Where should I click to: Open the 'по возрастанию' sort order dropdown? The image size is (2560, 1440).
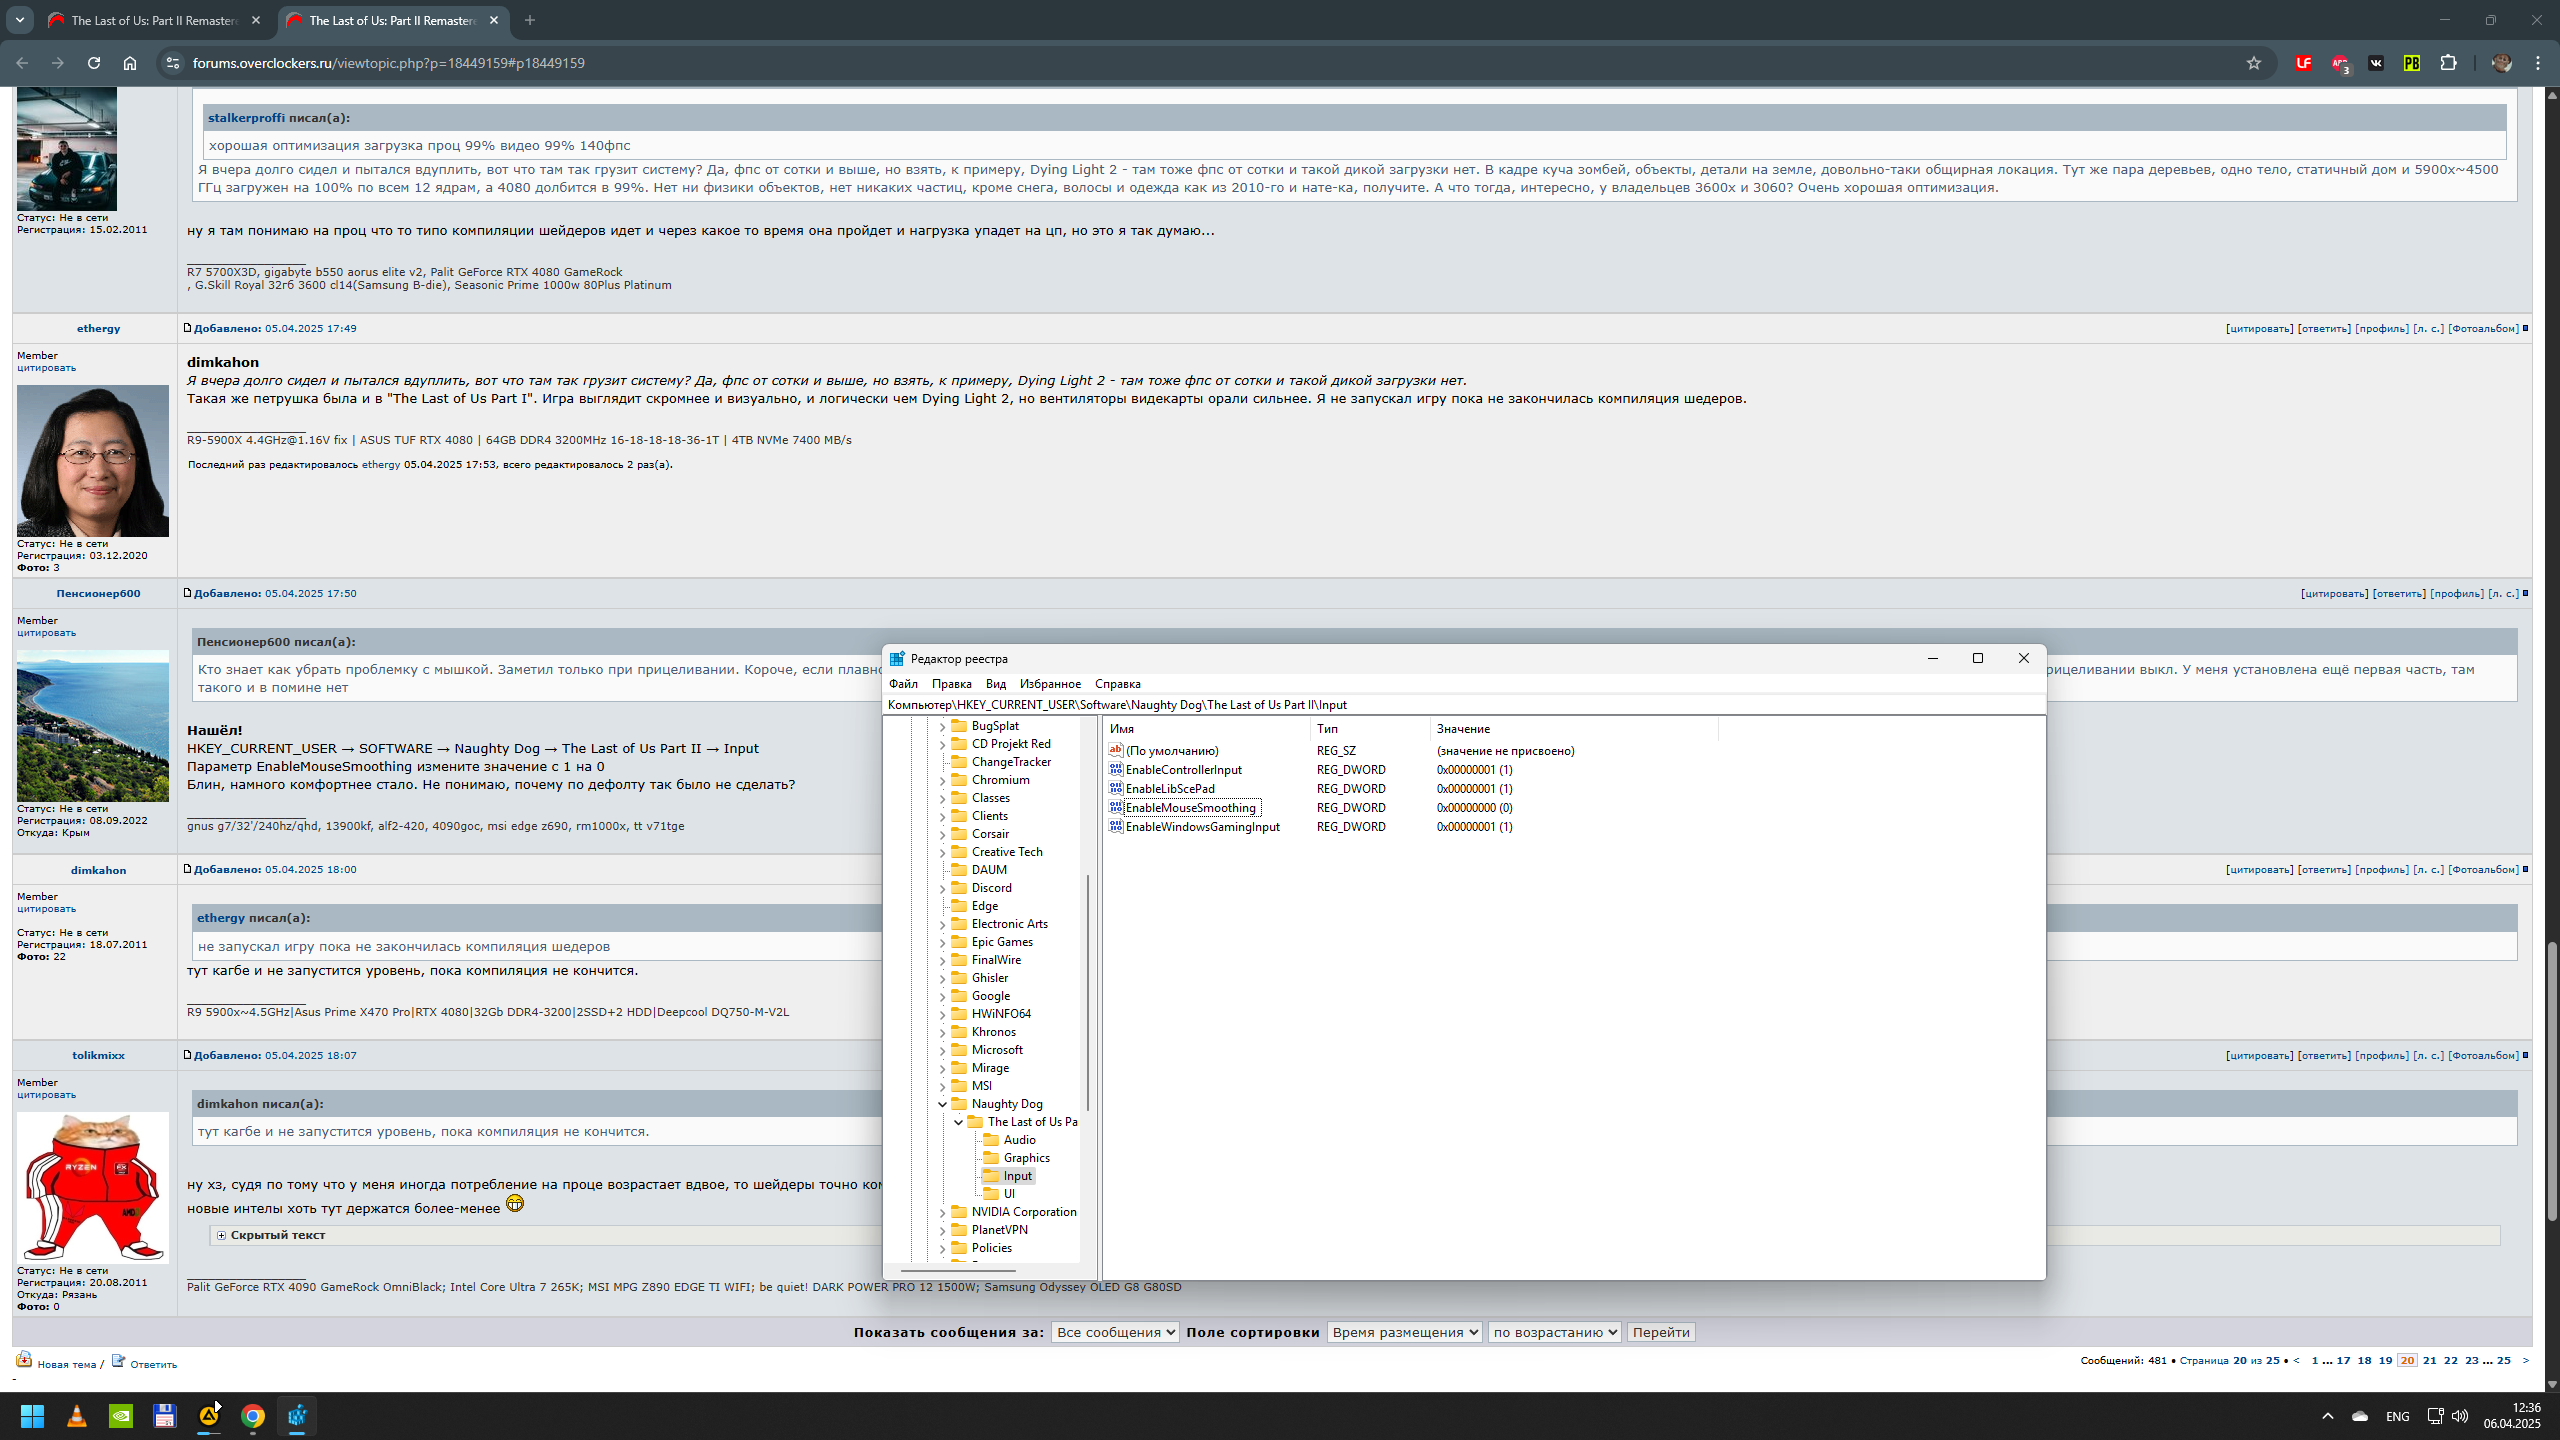1554,1332
